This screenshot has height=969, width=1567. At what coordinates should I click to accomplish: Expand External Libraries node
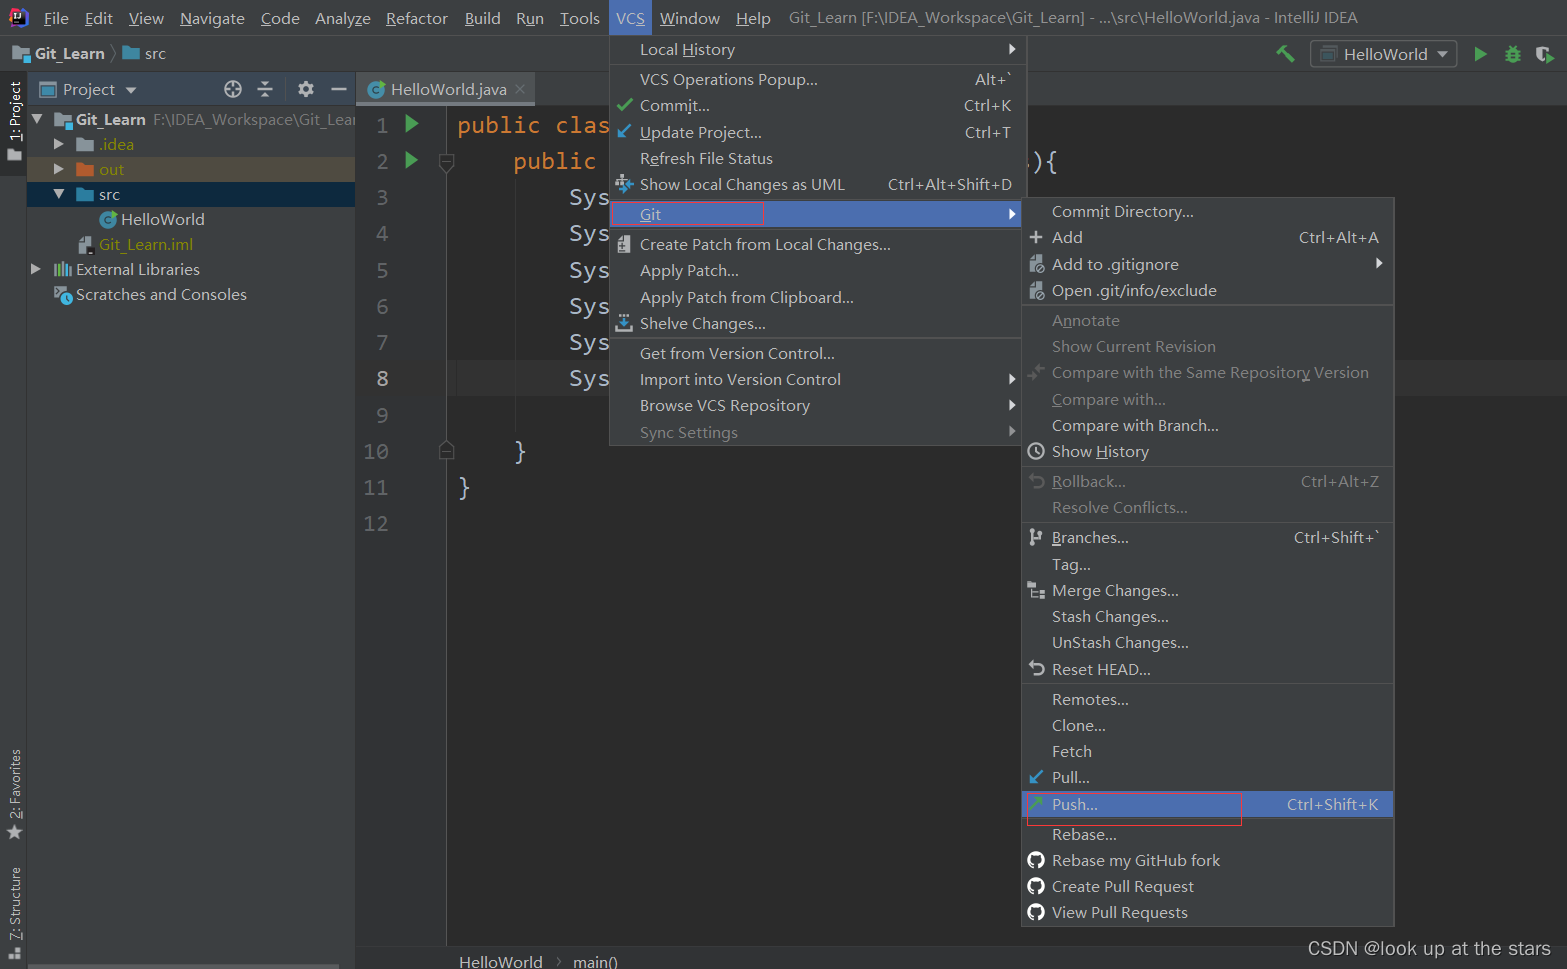point(36,269)
